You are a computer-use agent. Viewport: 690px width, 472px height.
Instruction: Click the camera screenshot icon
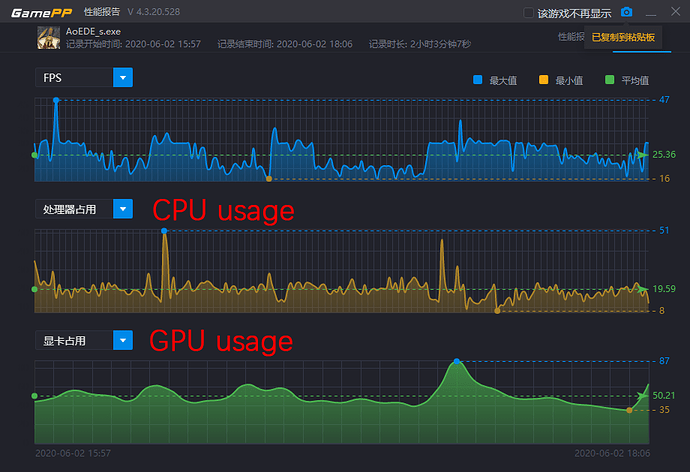tap(626, 12)
